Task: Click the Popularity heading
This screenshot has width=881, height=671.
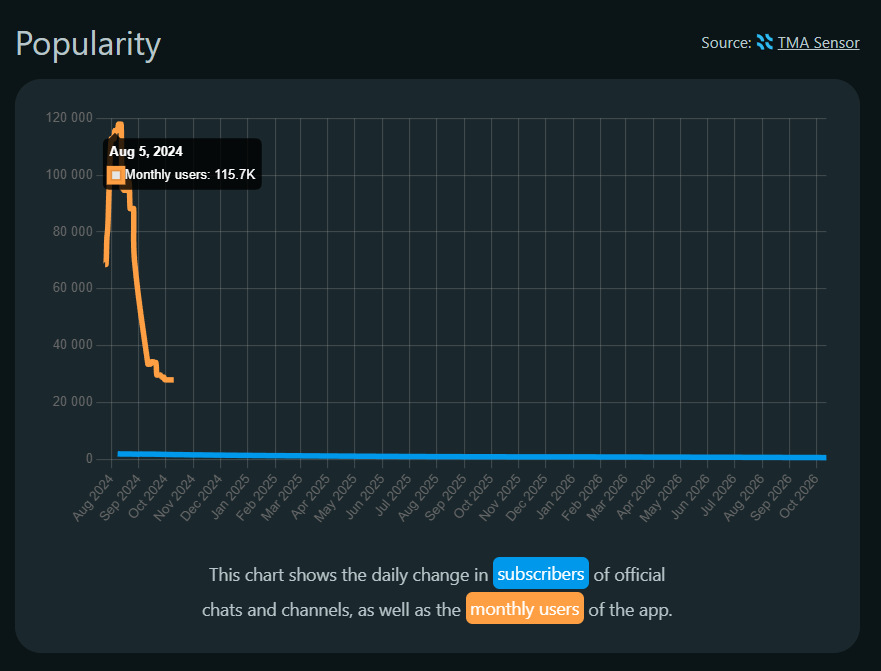Action: point(88,44)
